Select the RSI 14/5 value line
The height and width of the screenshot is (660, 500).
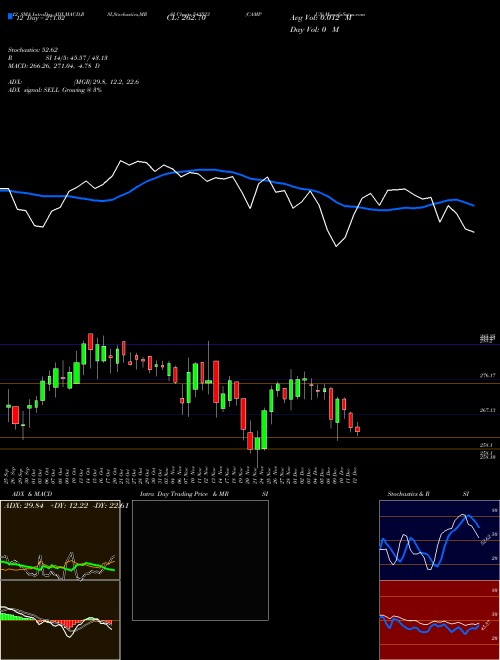coord(58,58)
